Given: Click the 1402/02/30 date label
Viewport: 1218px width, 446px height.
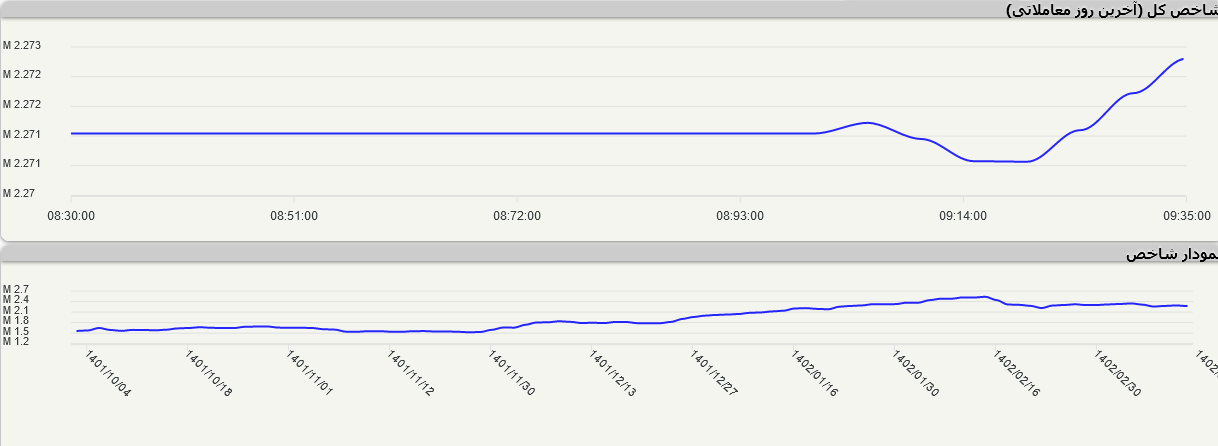Looking at the screenshot, I should pyautogui.click(x=1118, y=374).
